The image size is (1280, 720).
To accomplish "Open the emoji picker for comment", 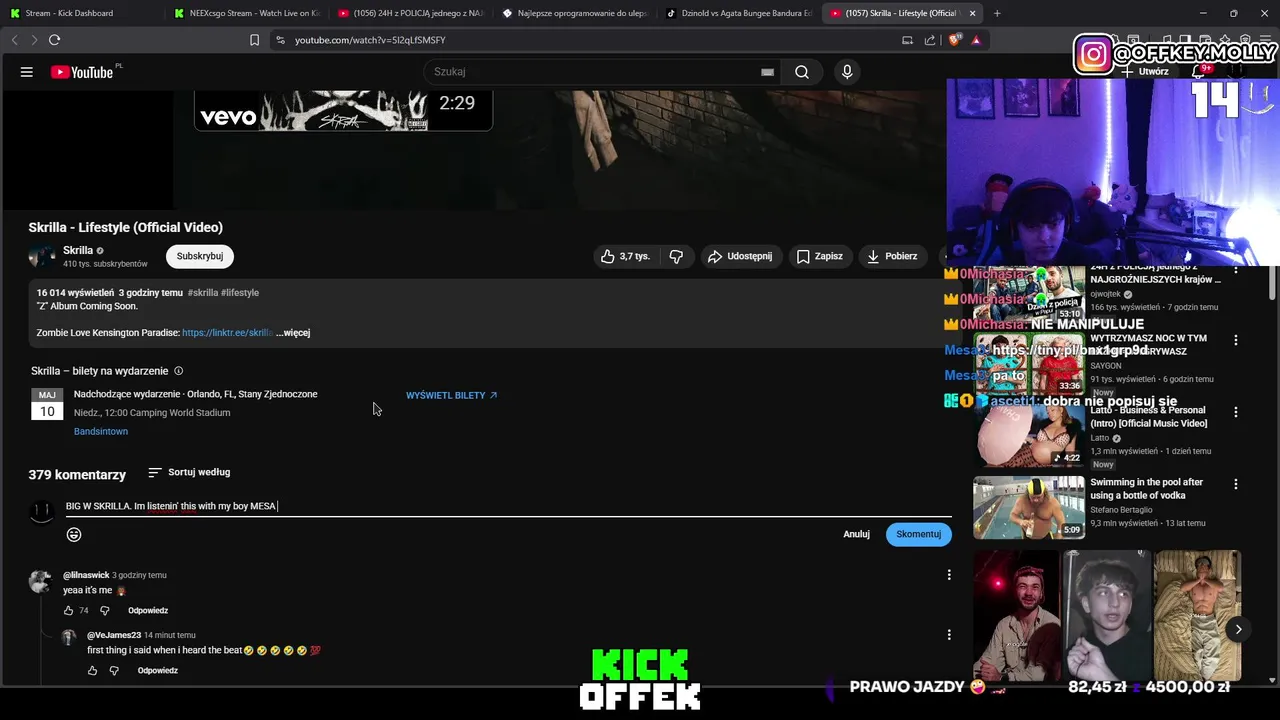I will tap(74, 534).
